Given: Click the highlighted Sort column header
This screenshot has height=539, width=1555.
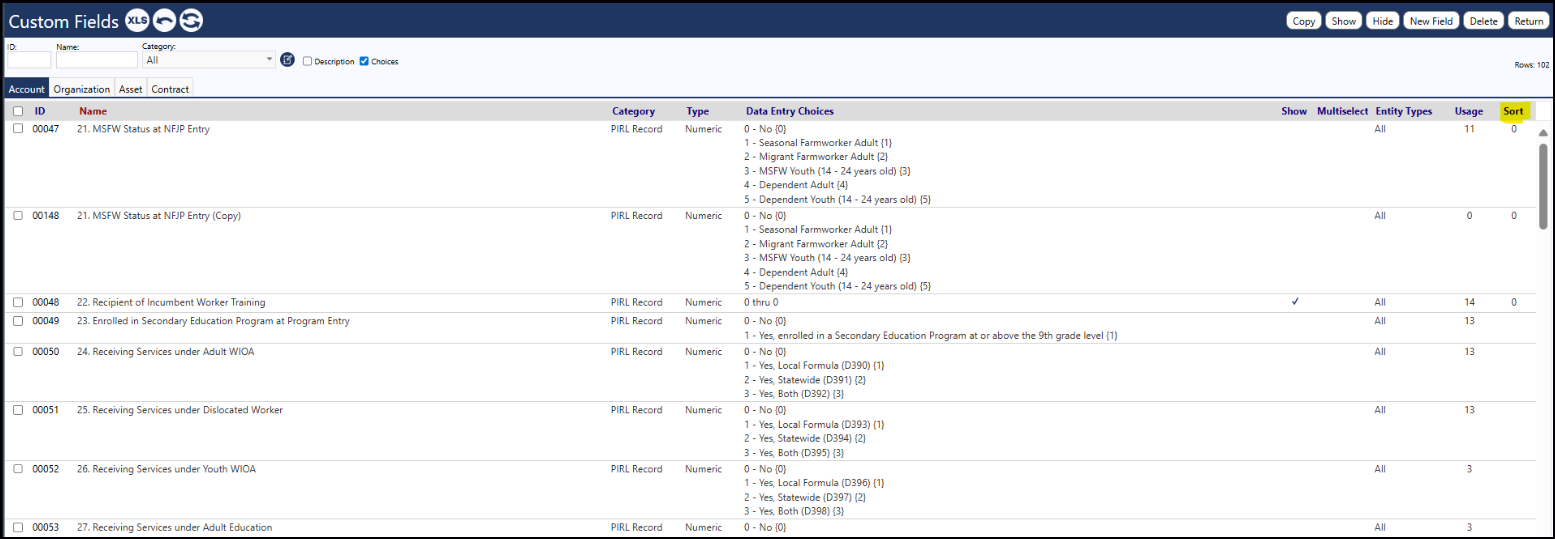Looking at the screenshot, I should tap(1513, 111).
